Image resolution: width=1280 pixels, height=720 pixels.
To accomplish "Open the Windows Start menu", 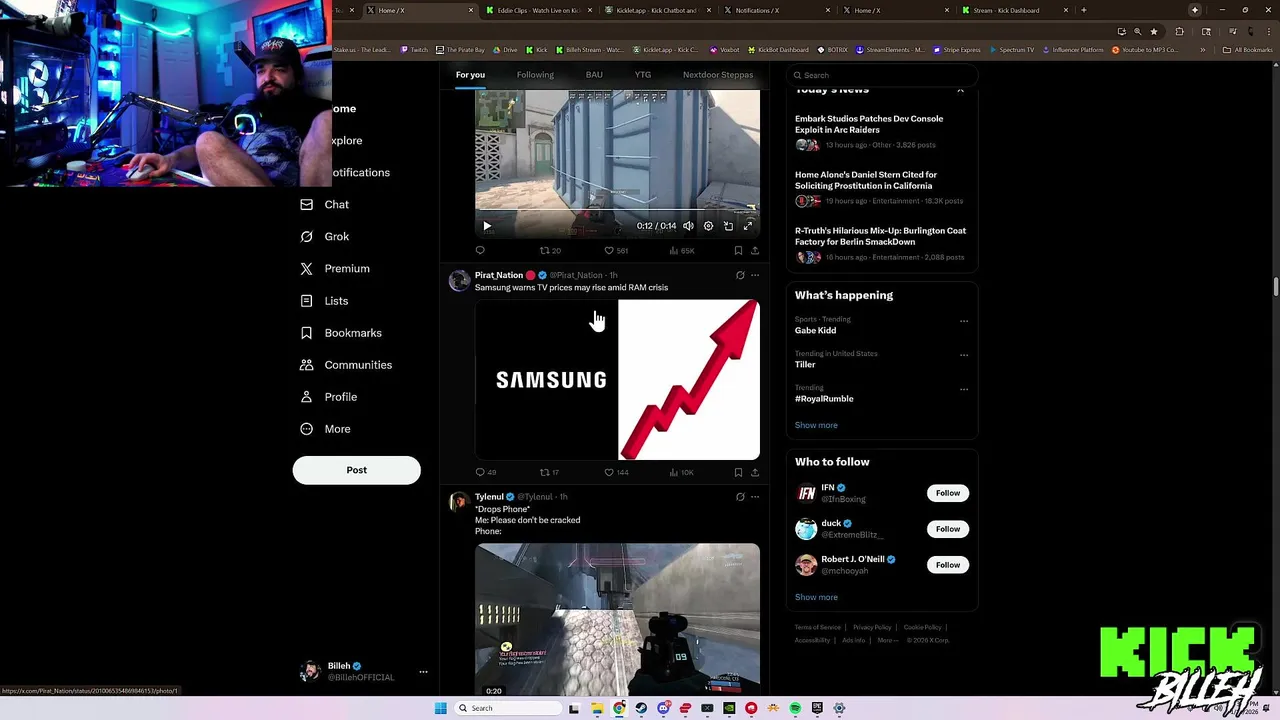I will pos(441,708).
